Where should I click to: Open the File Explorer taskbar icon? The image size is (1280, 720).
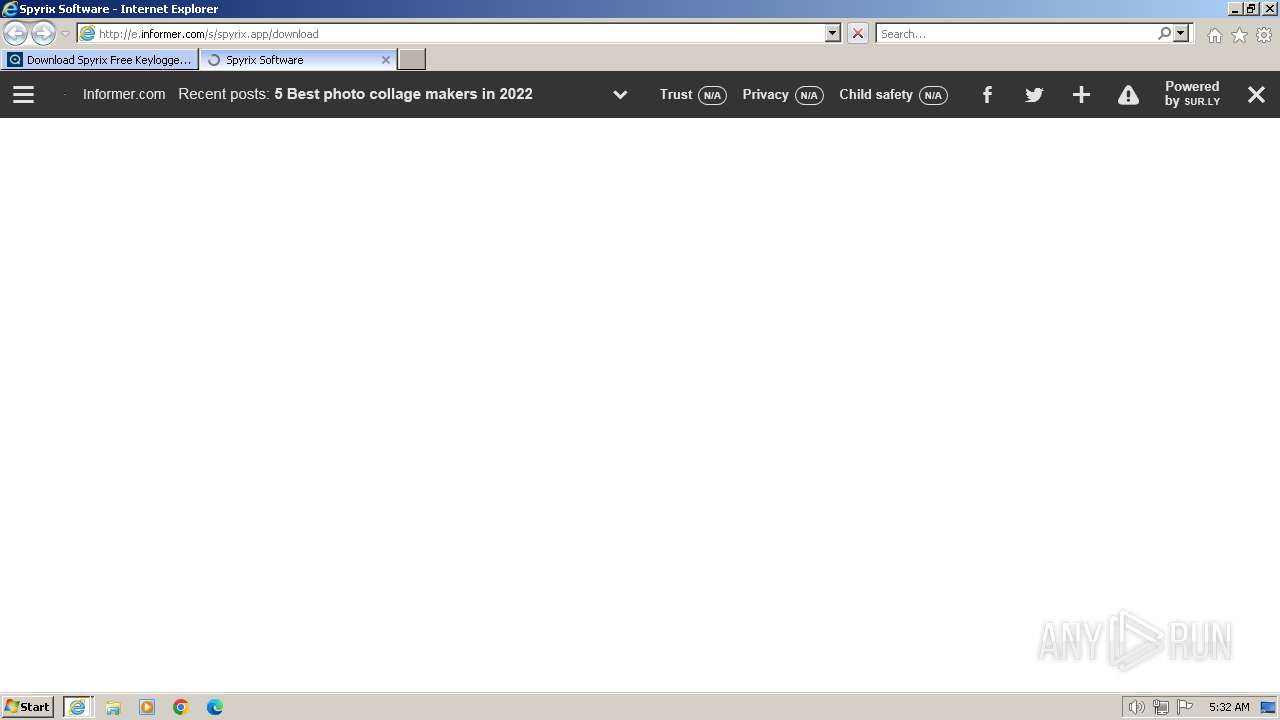[113, 707]
